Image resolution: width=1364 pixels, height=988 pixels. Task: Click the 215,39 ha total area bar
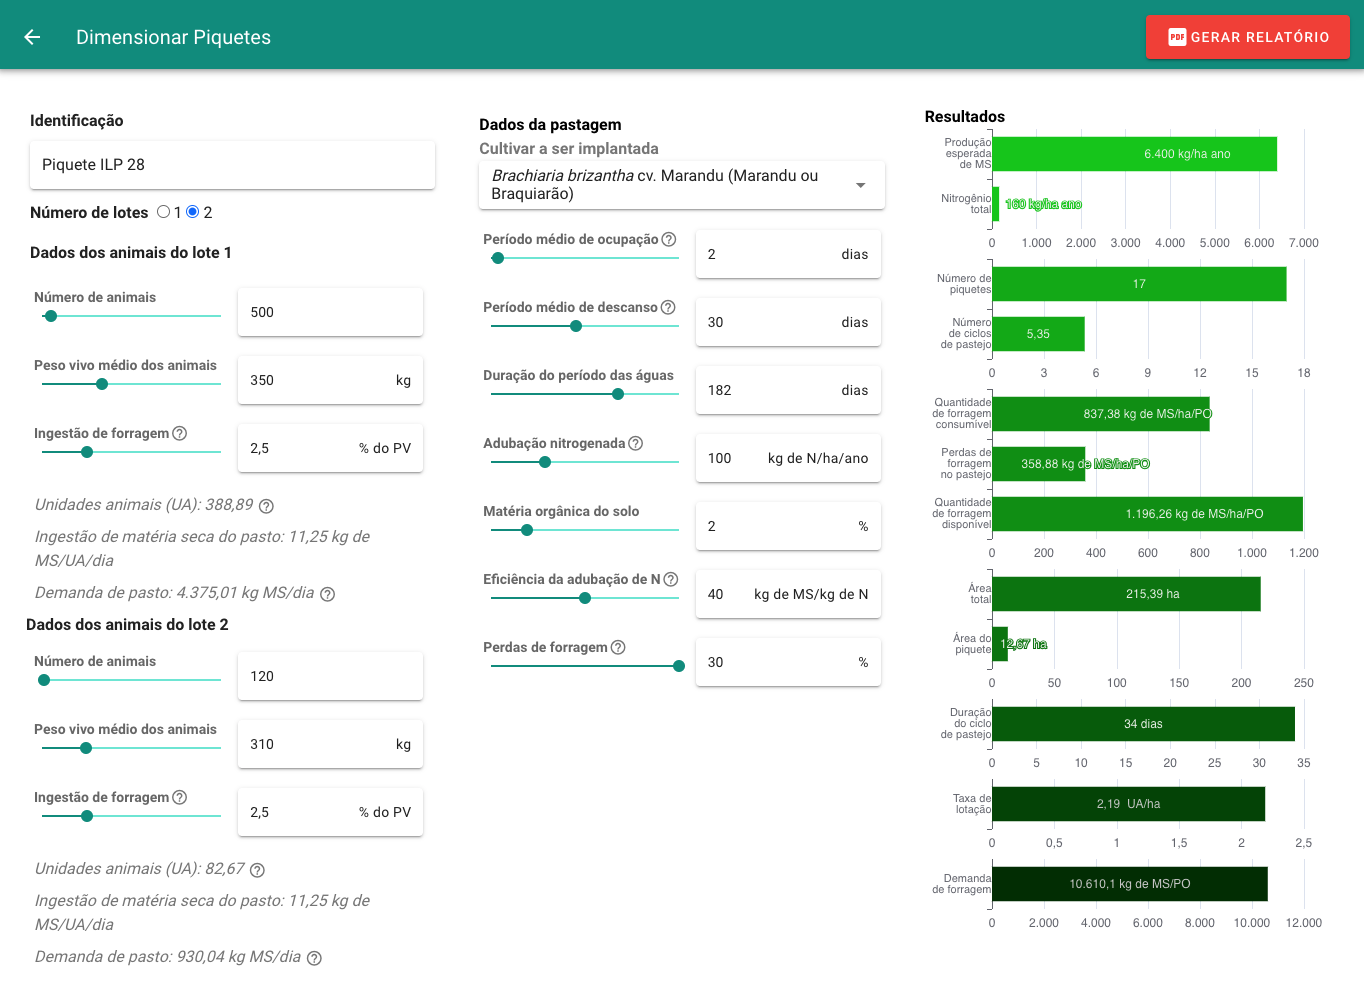[x=1126, y=594]
